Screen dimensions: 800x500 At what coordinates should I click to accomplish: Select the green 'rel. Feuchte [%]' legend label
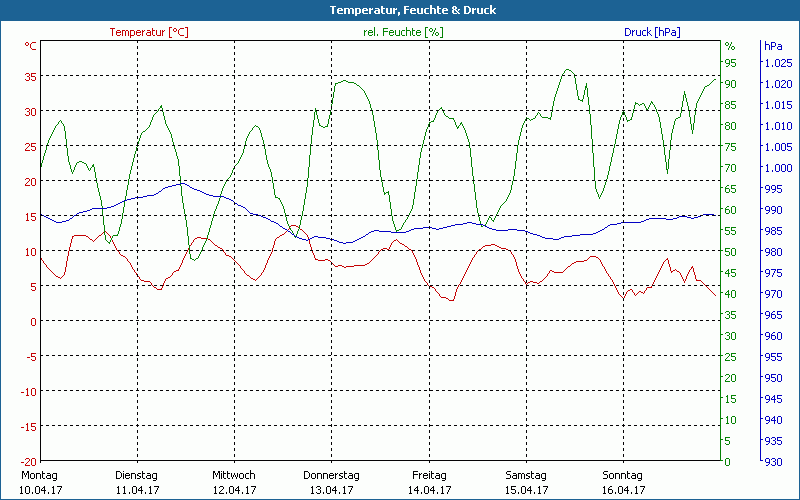click(x=403, y=32)
